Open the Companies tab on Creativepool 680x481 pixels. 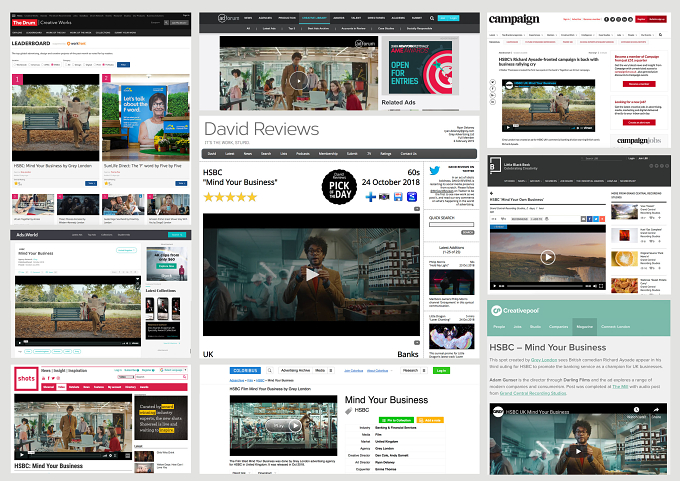tap(558, 327)
